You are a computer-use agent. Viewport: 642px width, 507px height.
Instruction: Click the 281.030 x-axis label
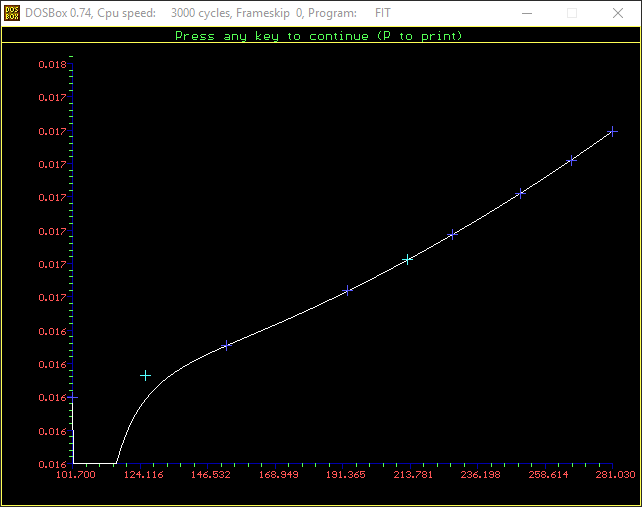tap(614, 475)
